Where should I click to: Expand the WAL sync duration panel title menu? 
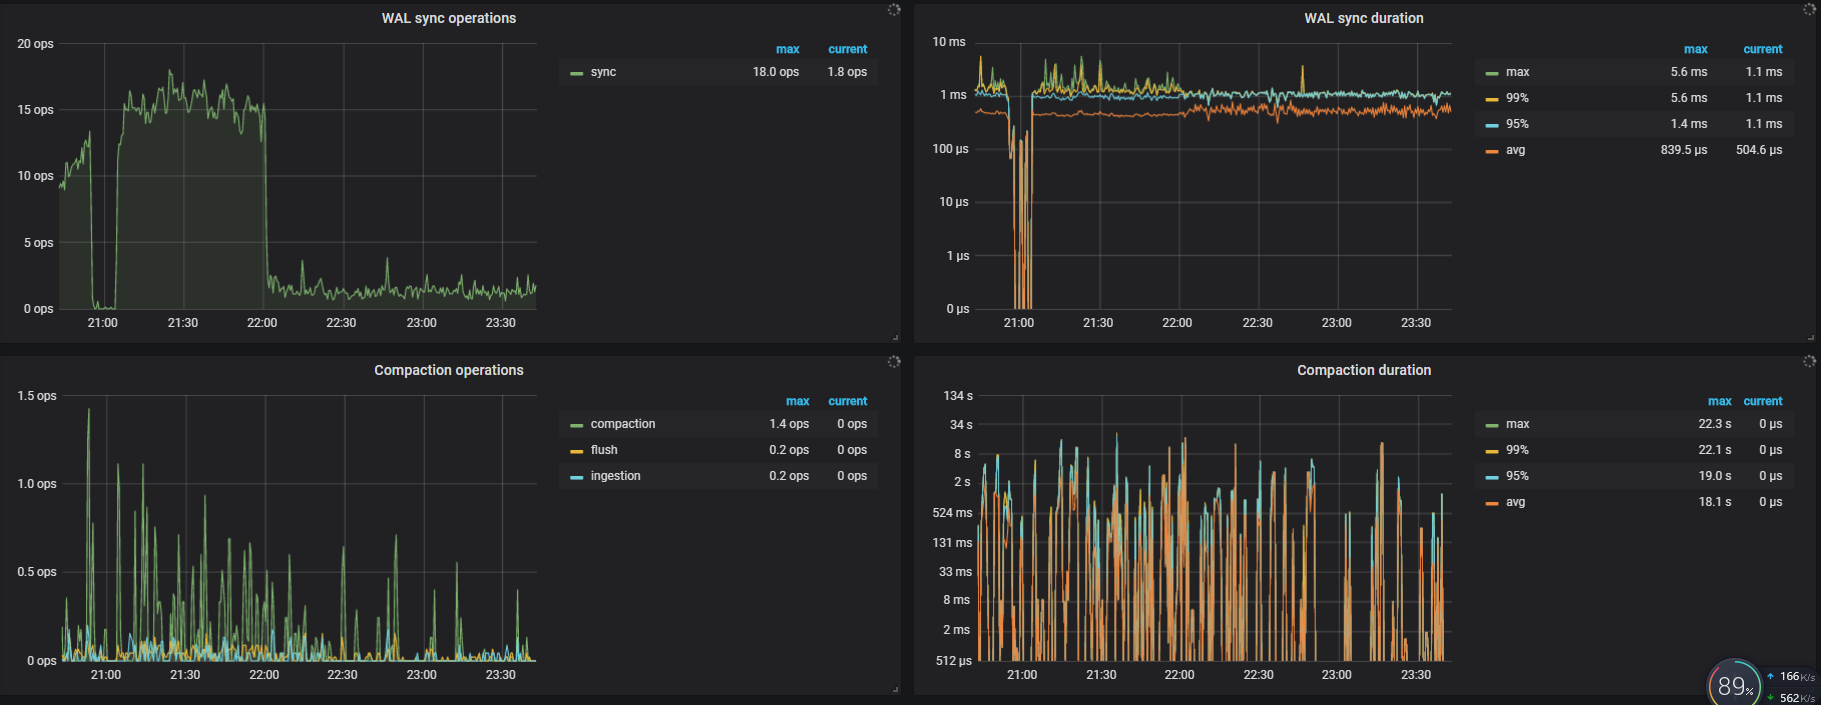(1363, 18)
